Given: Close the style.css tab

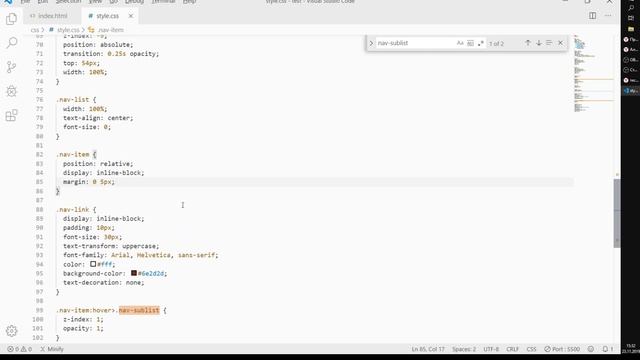Looking at the screenshot, I should 131,16.
